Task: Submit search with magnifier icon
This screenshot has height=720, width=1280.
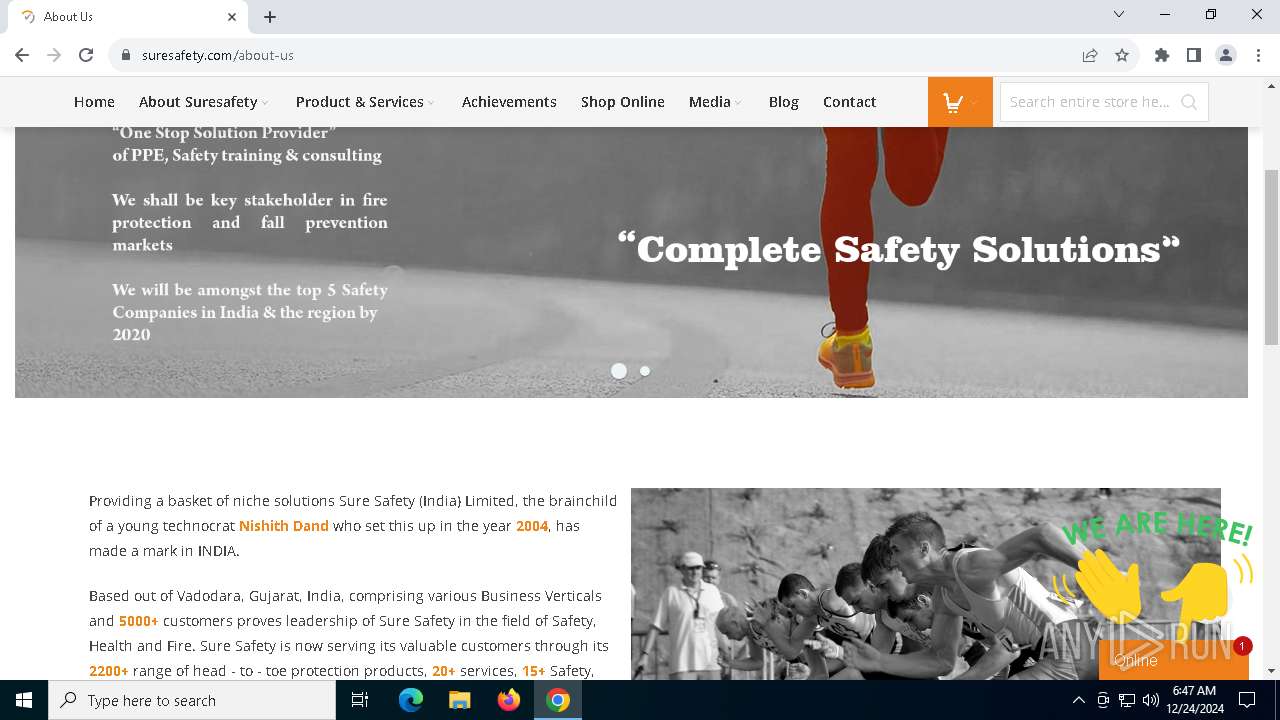Action: coord(1189,102)
